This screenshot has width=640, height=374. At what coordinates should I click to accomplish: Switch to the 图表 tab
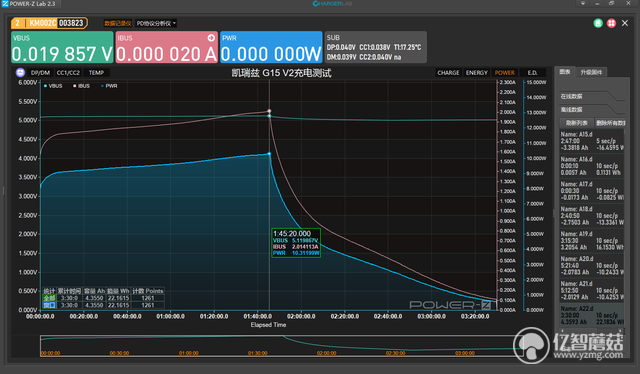click(x=564, y=72)
